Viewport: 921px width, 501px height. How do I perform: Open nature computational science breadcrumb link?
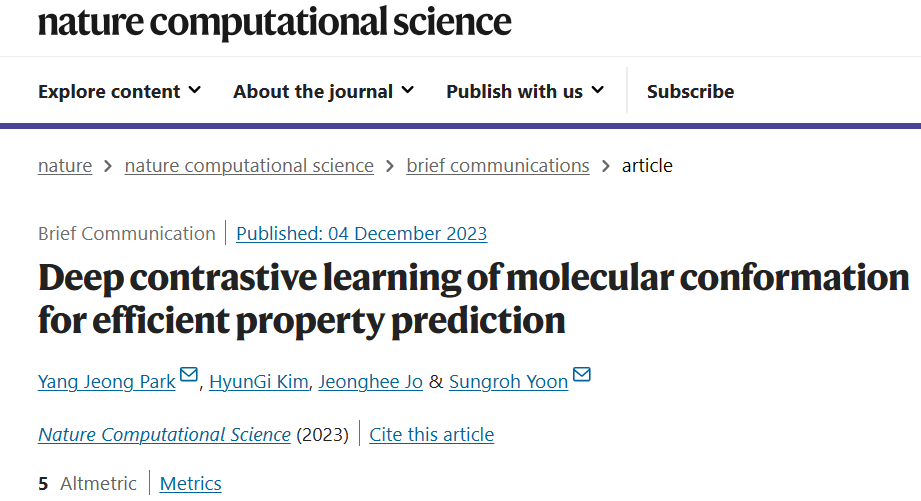tap(249, 166)
